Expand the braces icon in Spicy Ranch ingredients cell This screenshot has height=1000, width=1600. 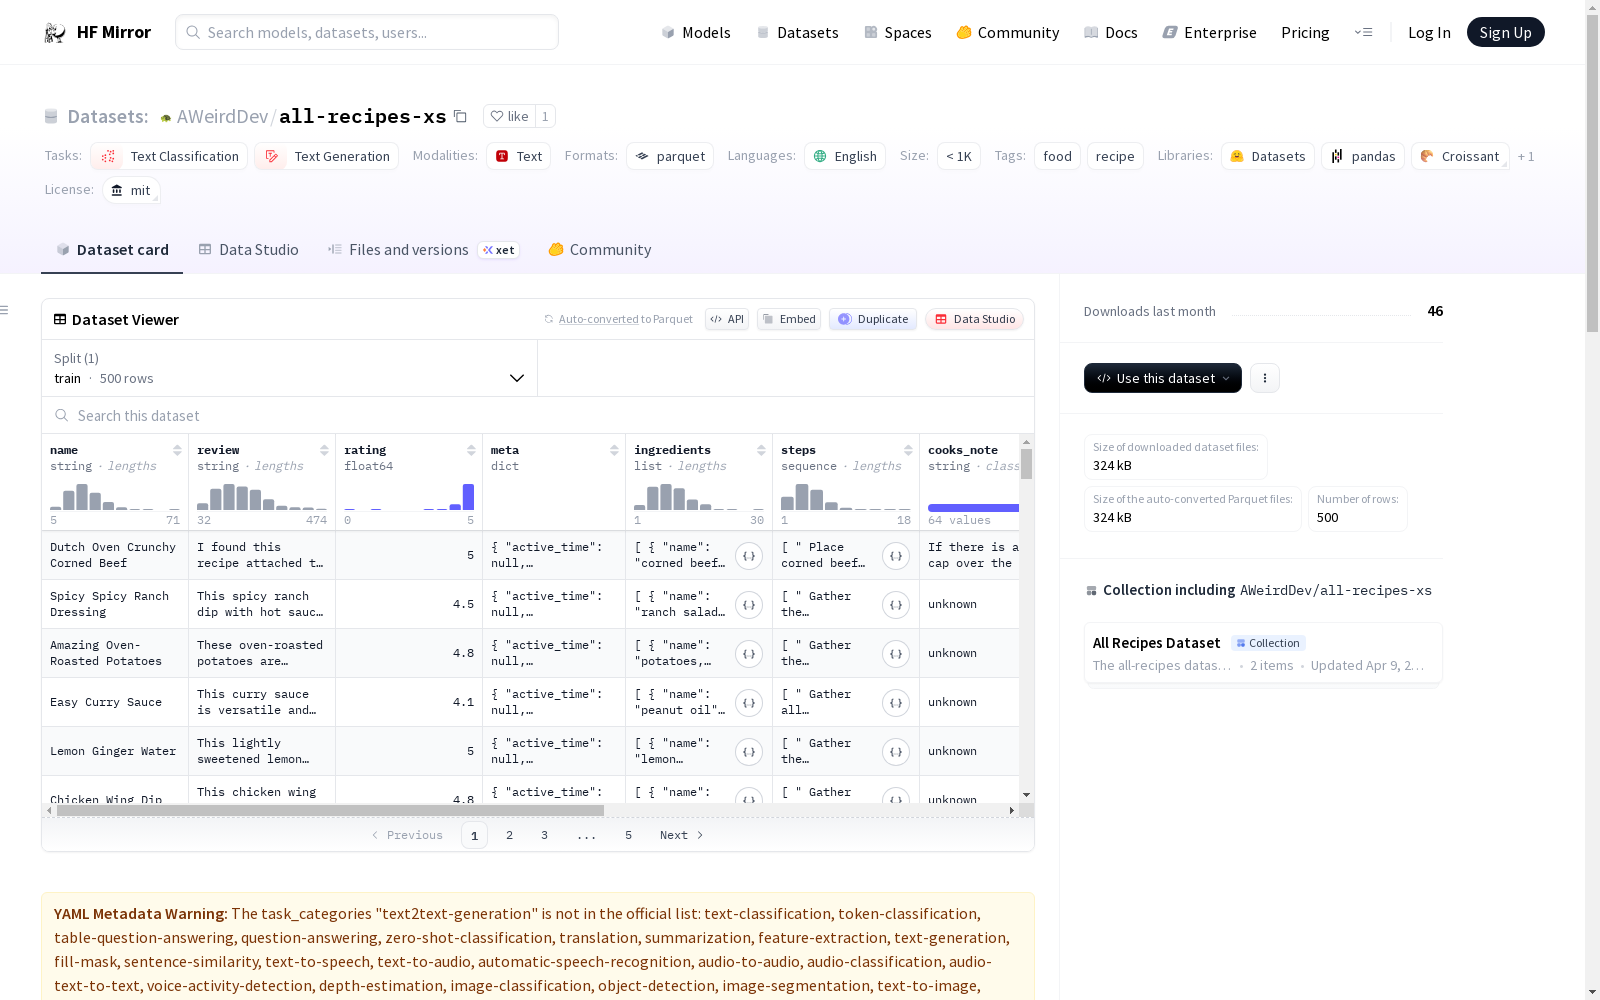coord(749,605)
